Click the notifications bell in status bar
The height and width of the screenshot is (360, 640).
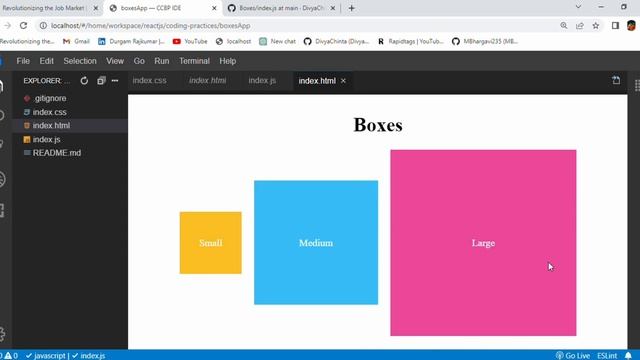click(x=628, y=356)
